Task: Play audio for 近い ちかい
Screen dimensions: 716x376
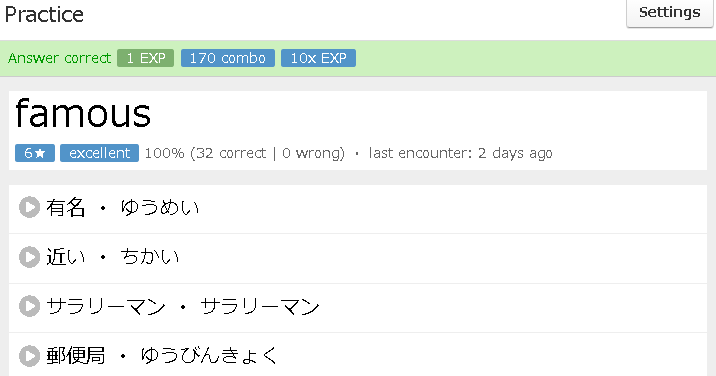Action: point(29,257)
